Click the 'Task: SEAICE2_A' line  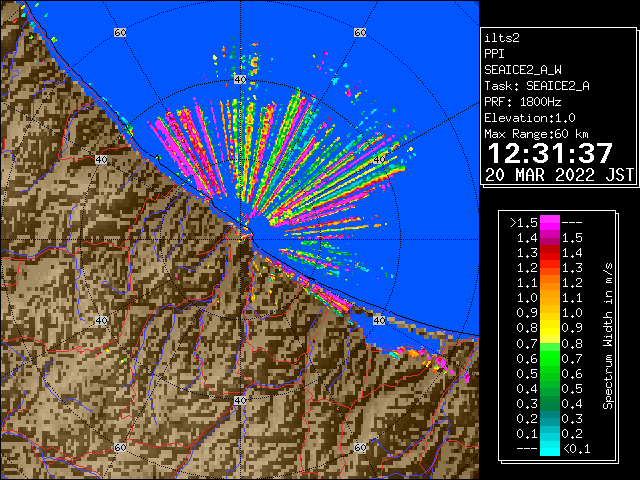(537, 86)
